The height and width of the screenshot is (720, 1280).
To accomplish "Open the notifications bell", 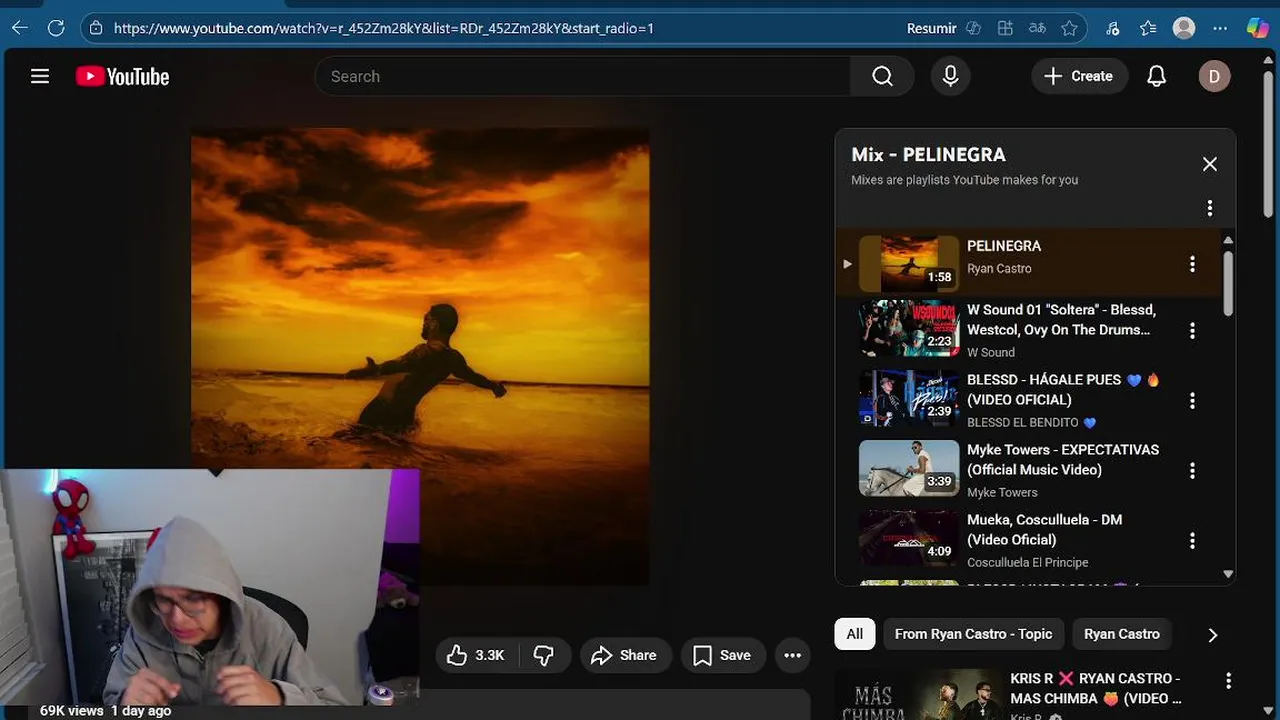I will tap(1156, 76).
